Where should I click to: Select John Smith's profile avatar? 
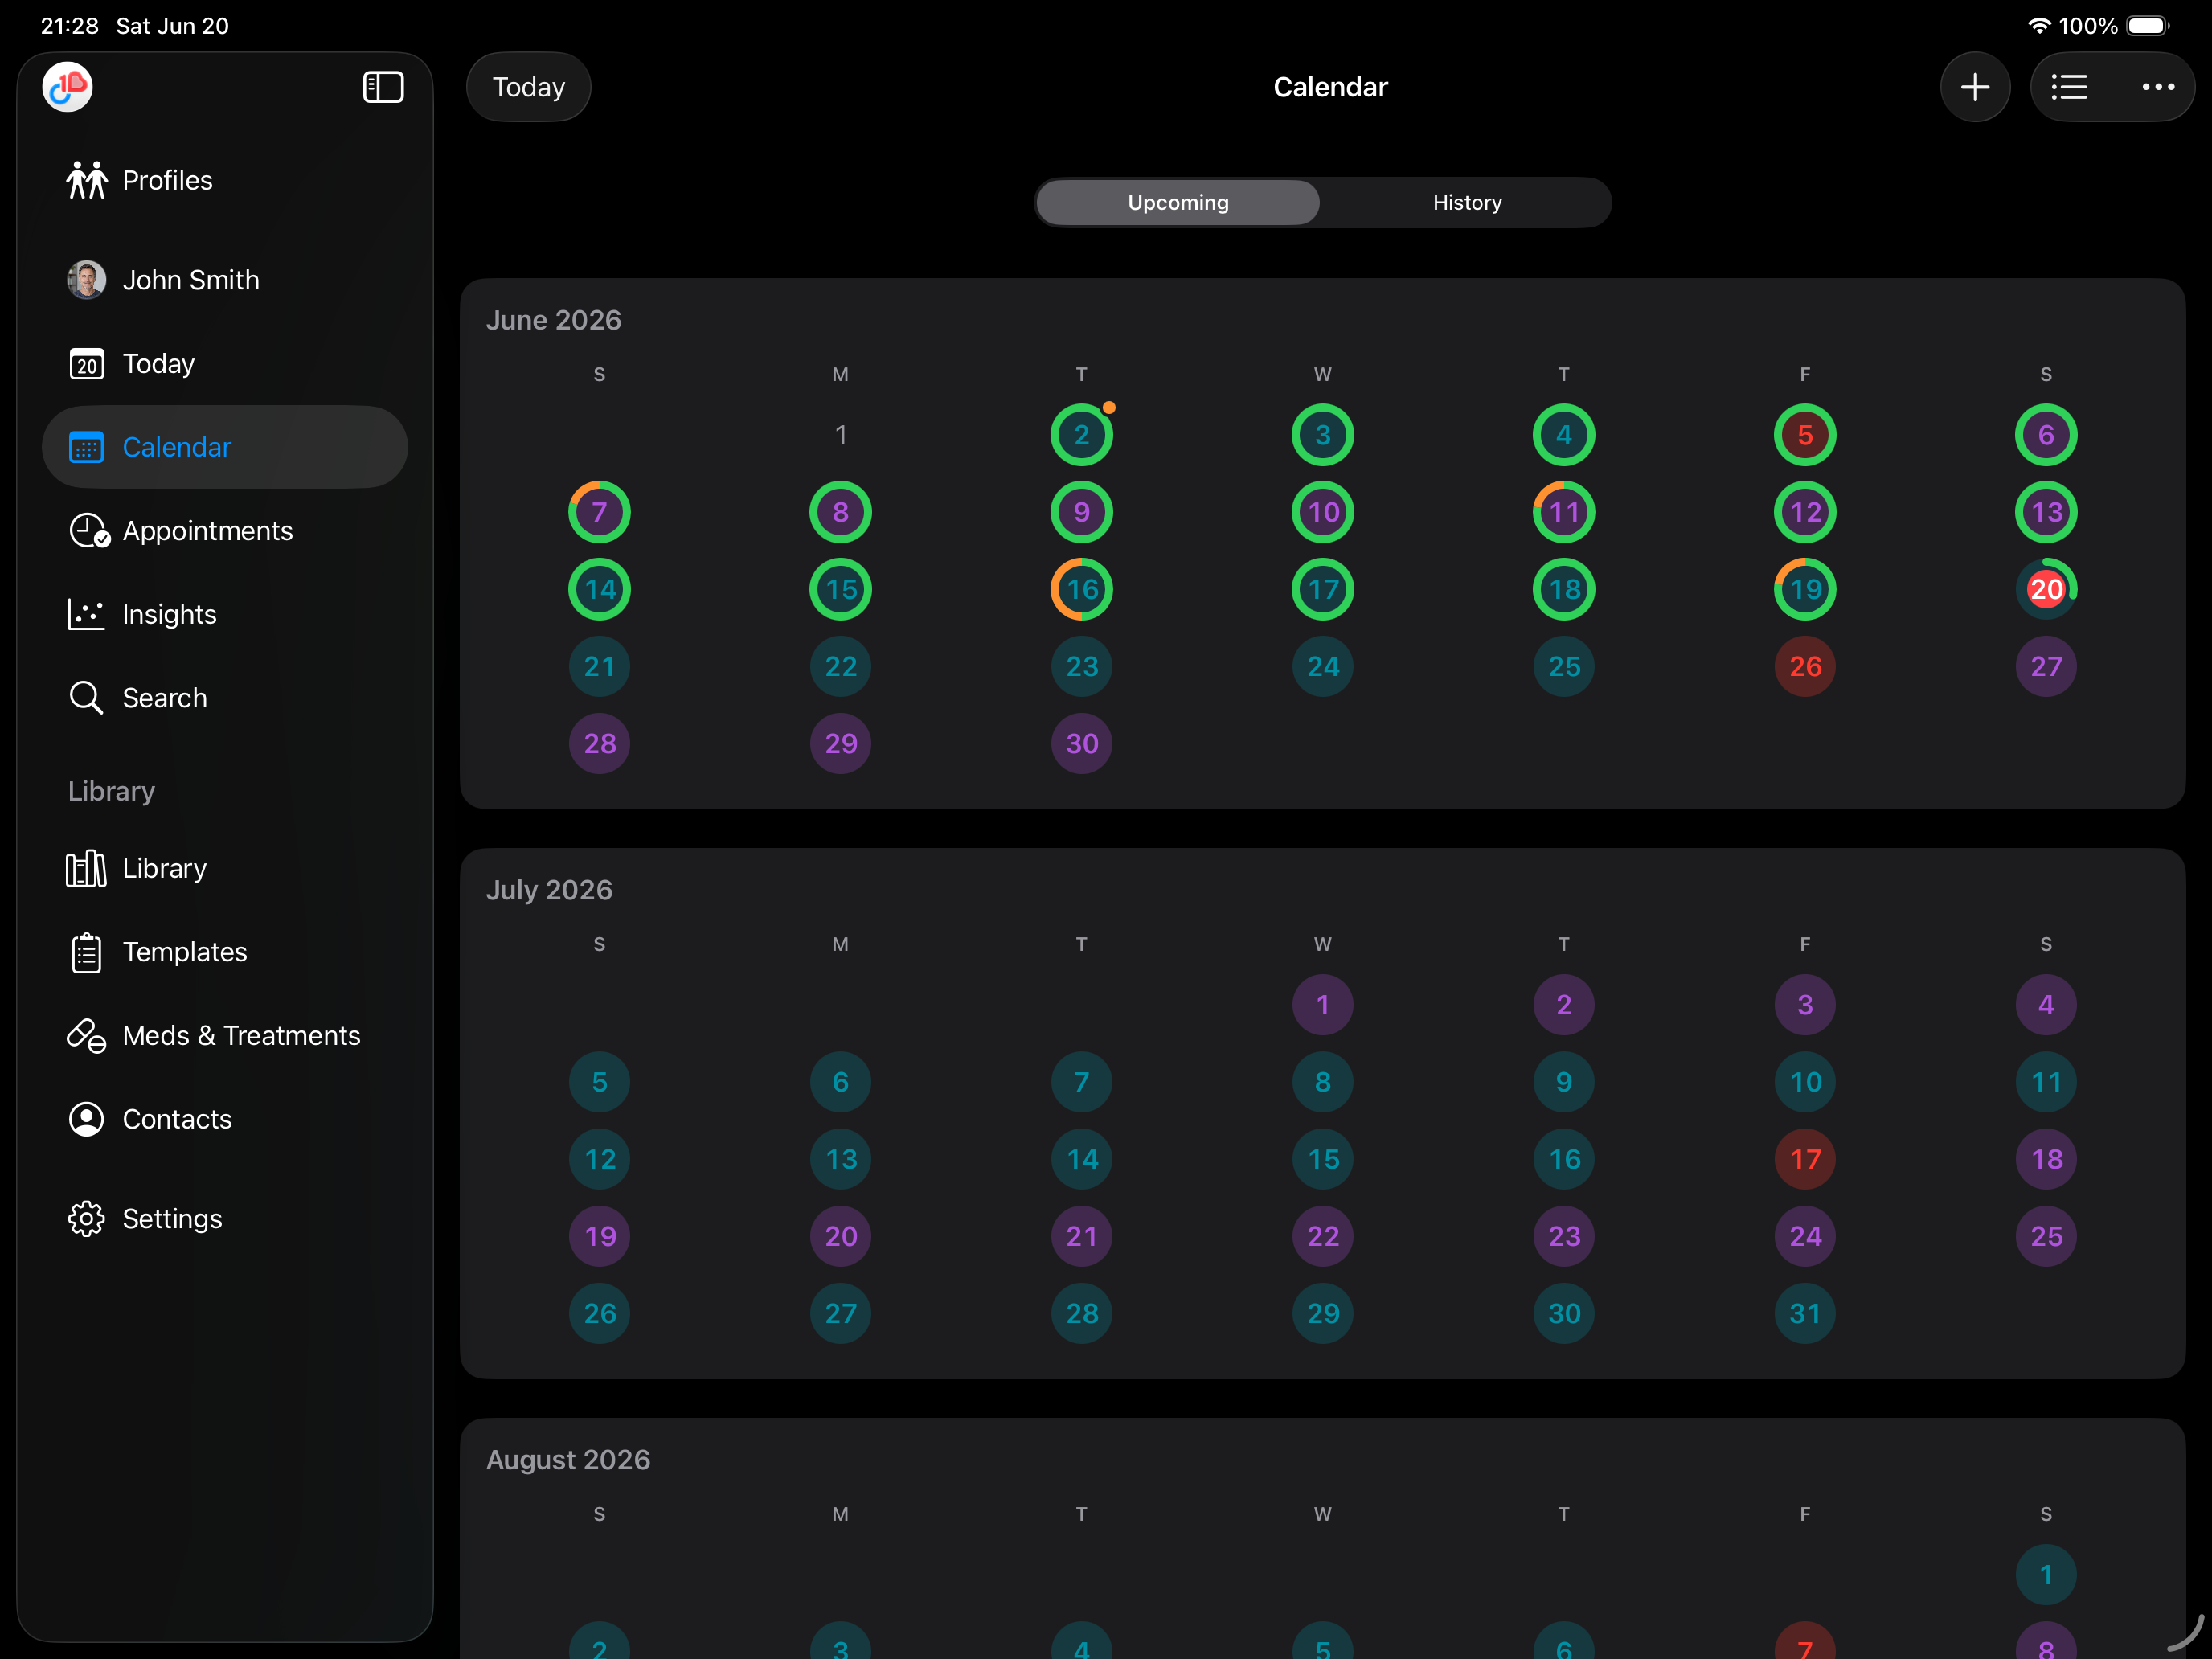(x=87, y=280)
